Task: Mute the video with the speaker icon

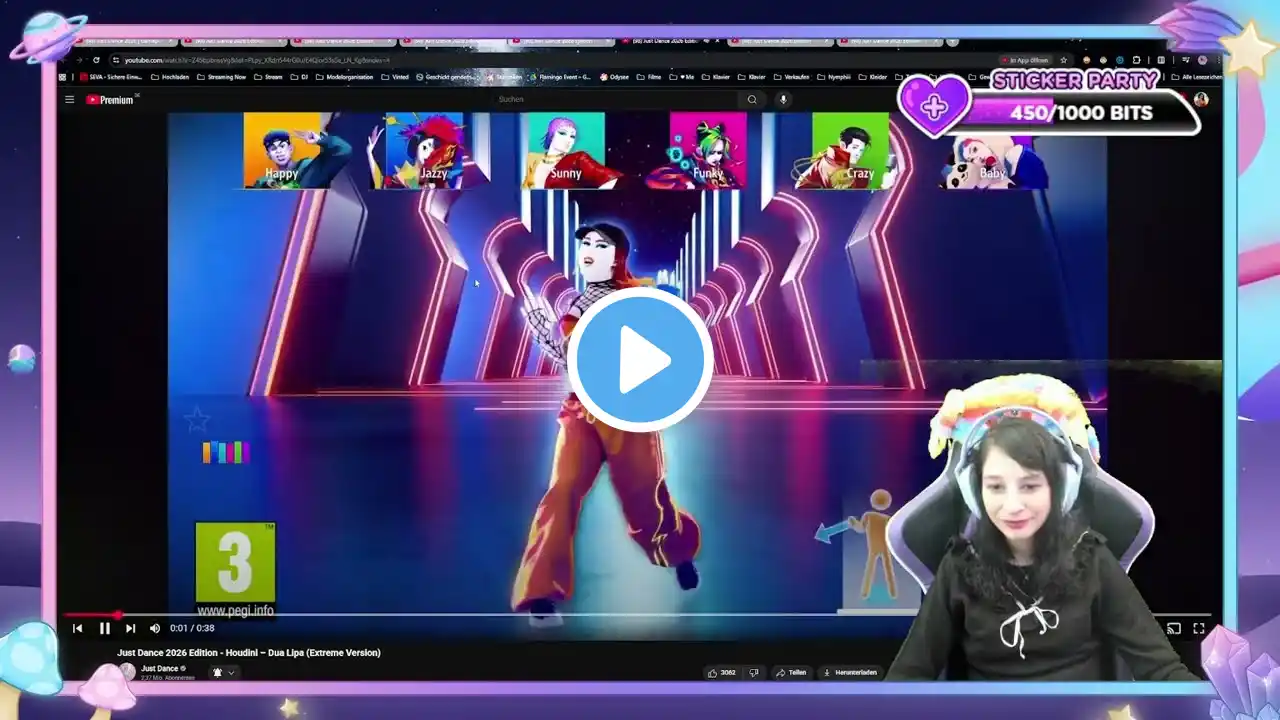Action: click(154, 628)
